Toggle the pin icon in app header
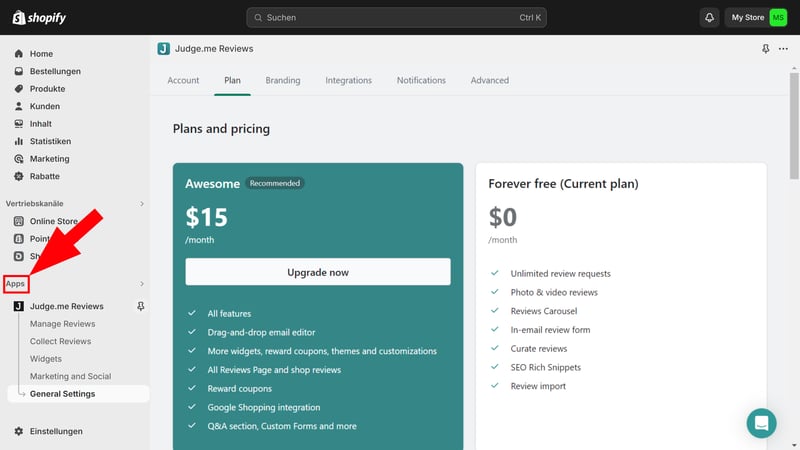This screenshot has width=800, height=450. 766,48
